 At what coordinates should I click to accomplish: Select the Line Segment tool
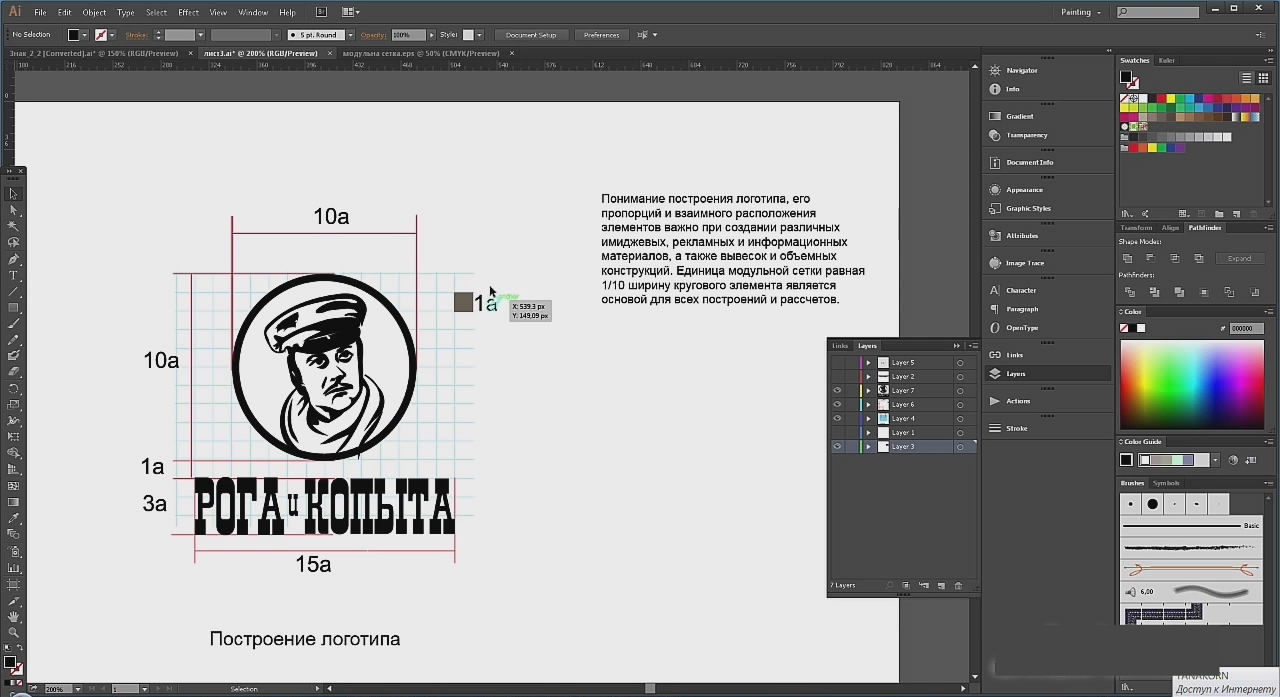[x=13, y=291]
